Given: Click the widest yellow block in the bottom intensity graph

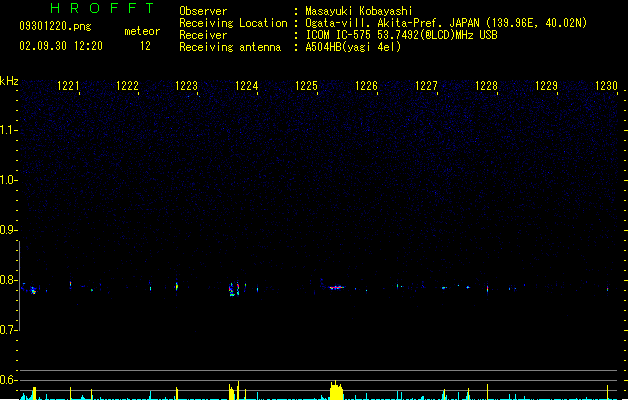Looking at the screenshot, I should click(336, 390).
